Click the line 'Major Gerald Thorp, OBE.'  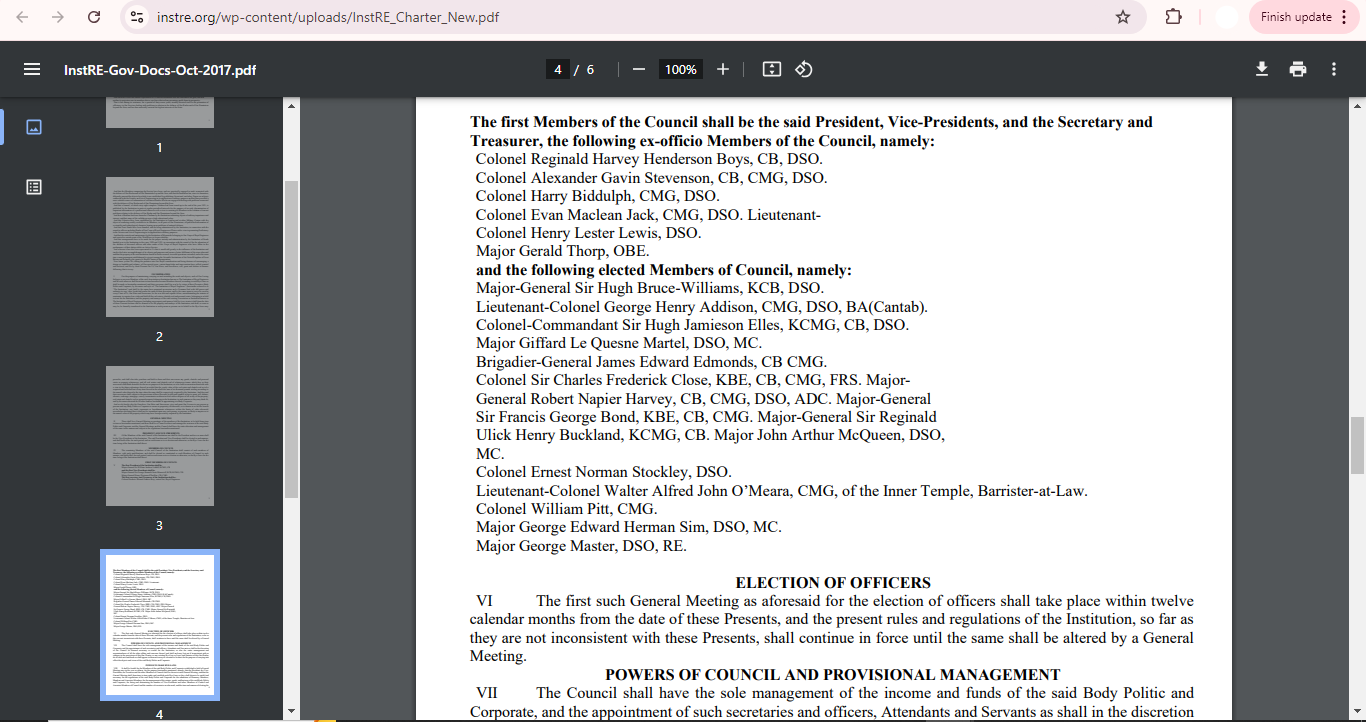(562, 251)
